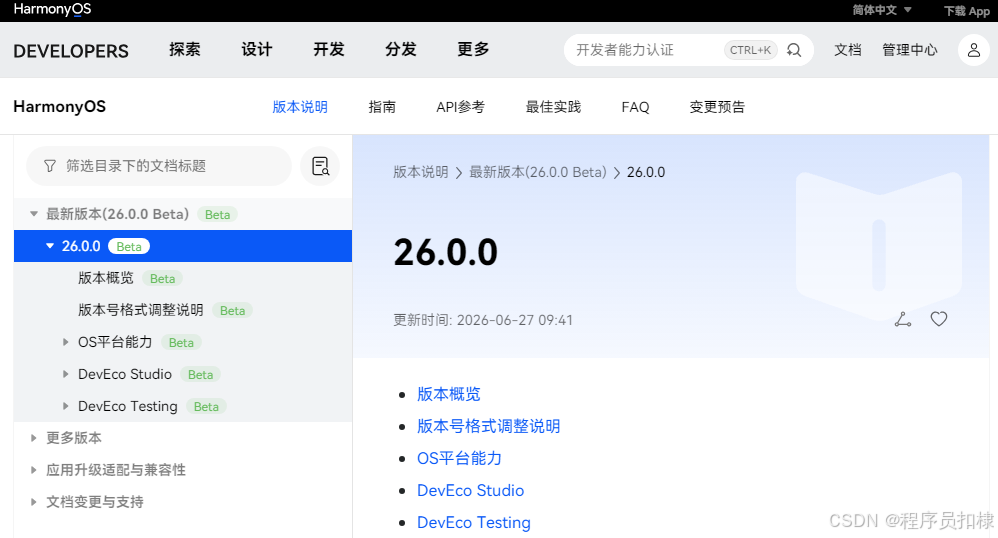This screenshot has width=998, height=538.
Task: Expand the OS平台能力 tree node
Action: (65, 342)
